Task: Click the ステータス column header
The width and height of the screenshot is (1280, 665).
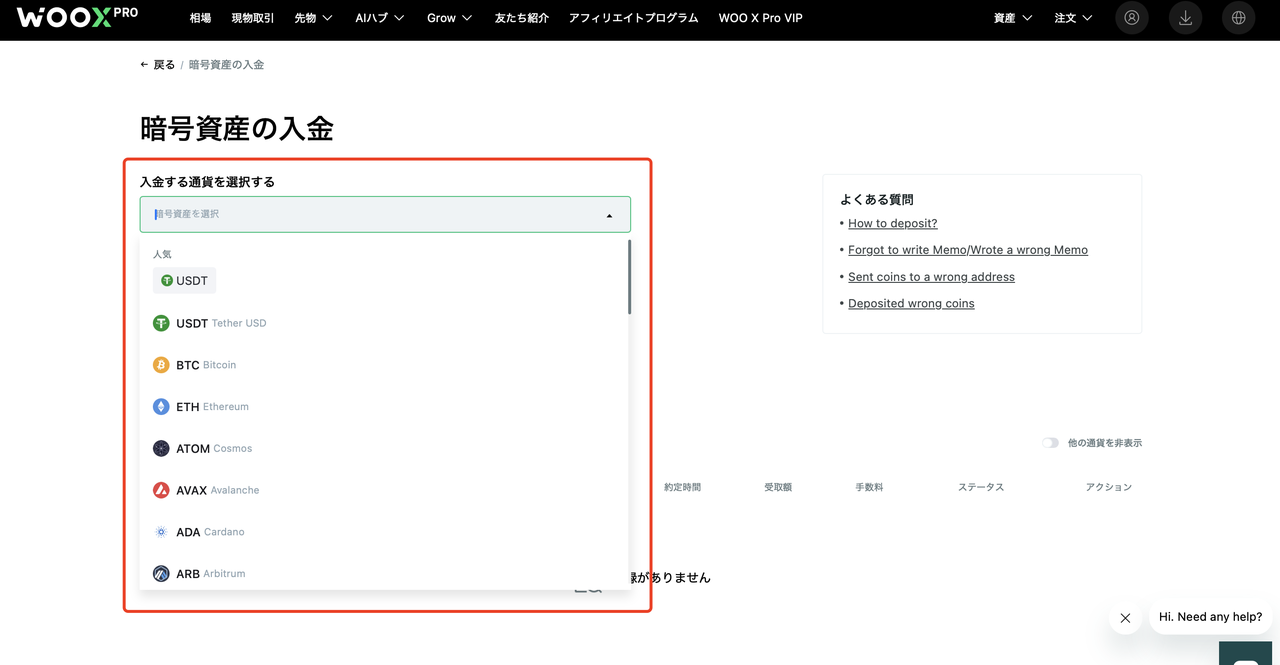Action: point(981,487)
